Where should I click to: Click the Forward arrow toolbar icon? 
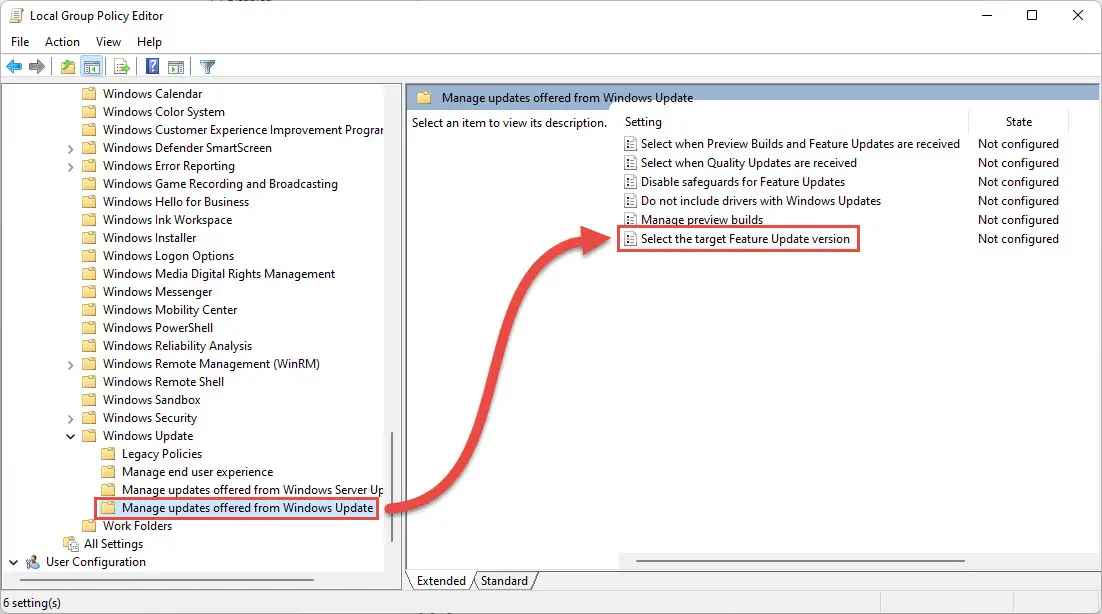[x=37, y=67]
